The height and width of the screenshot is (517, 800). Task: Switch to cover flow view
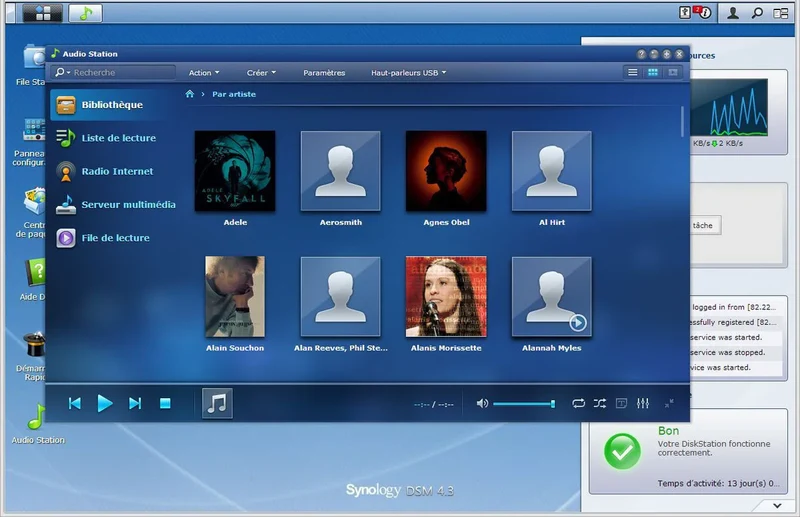[673, 72]
